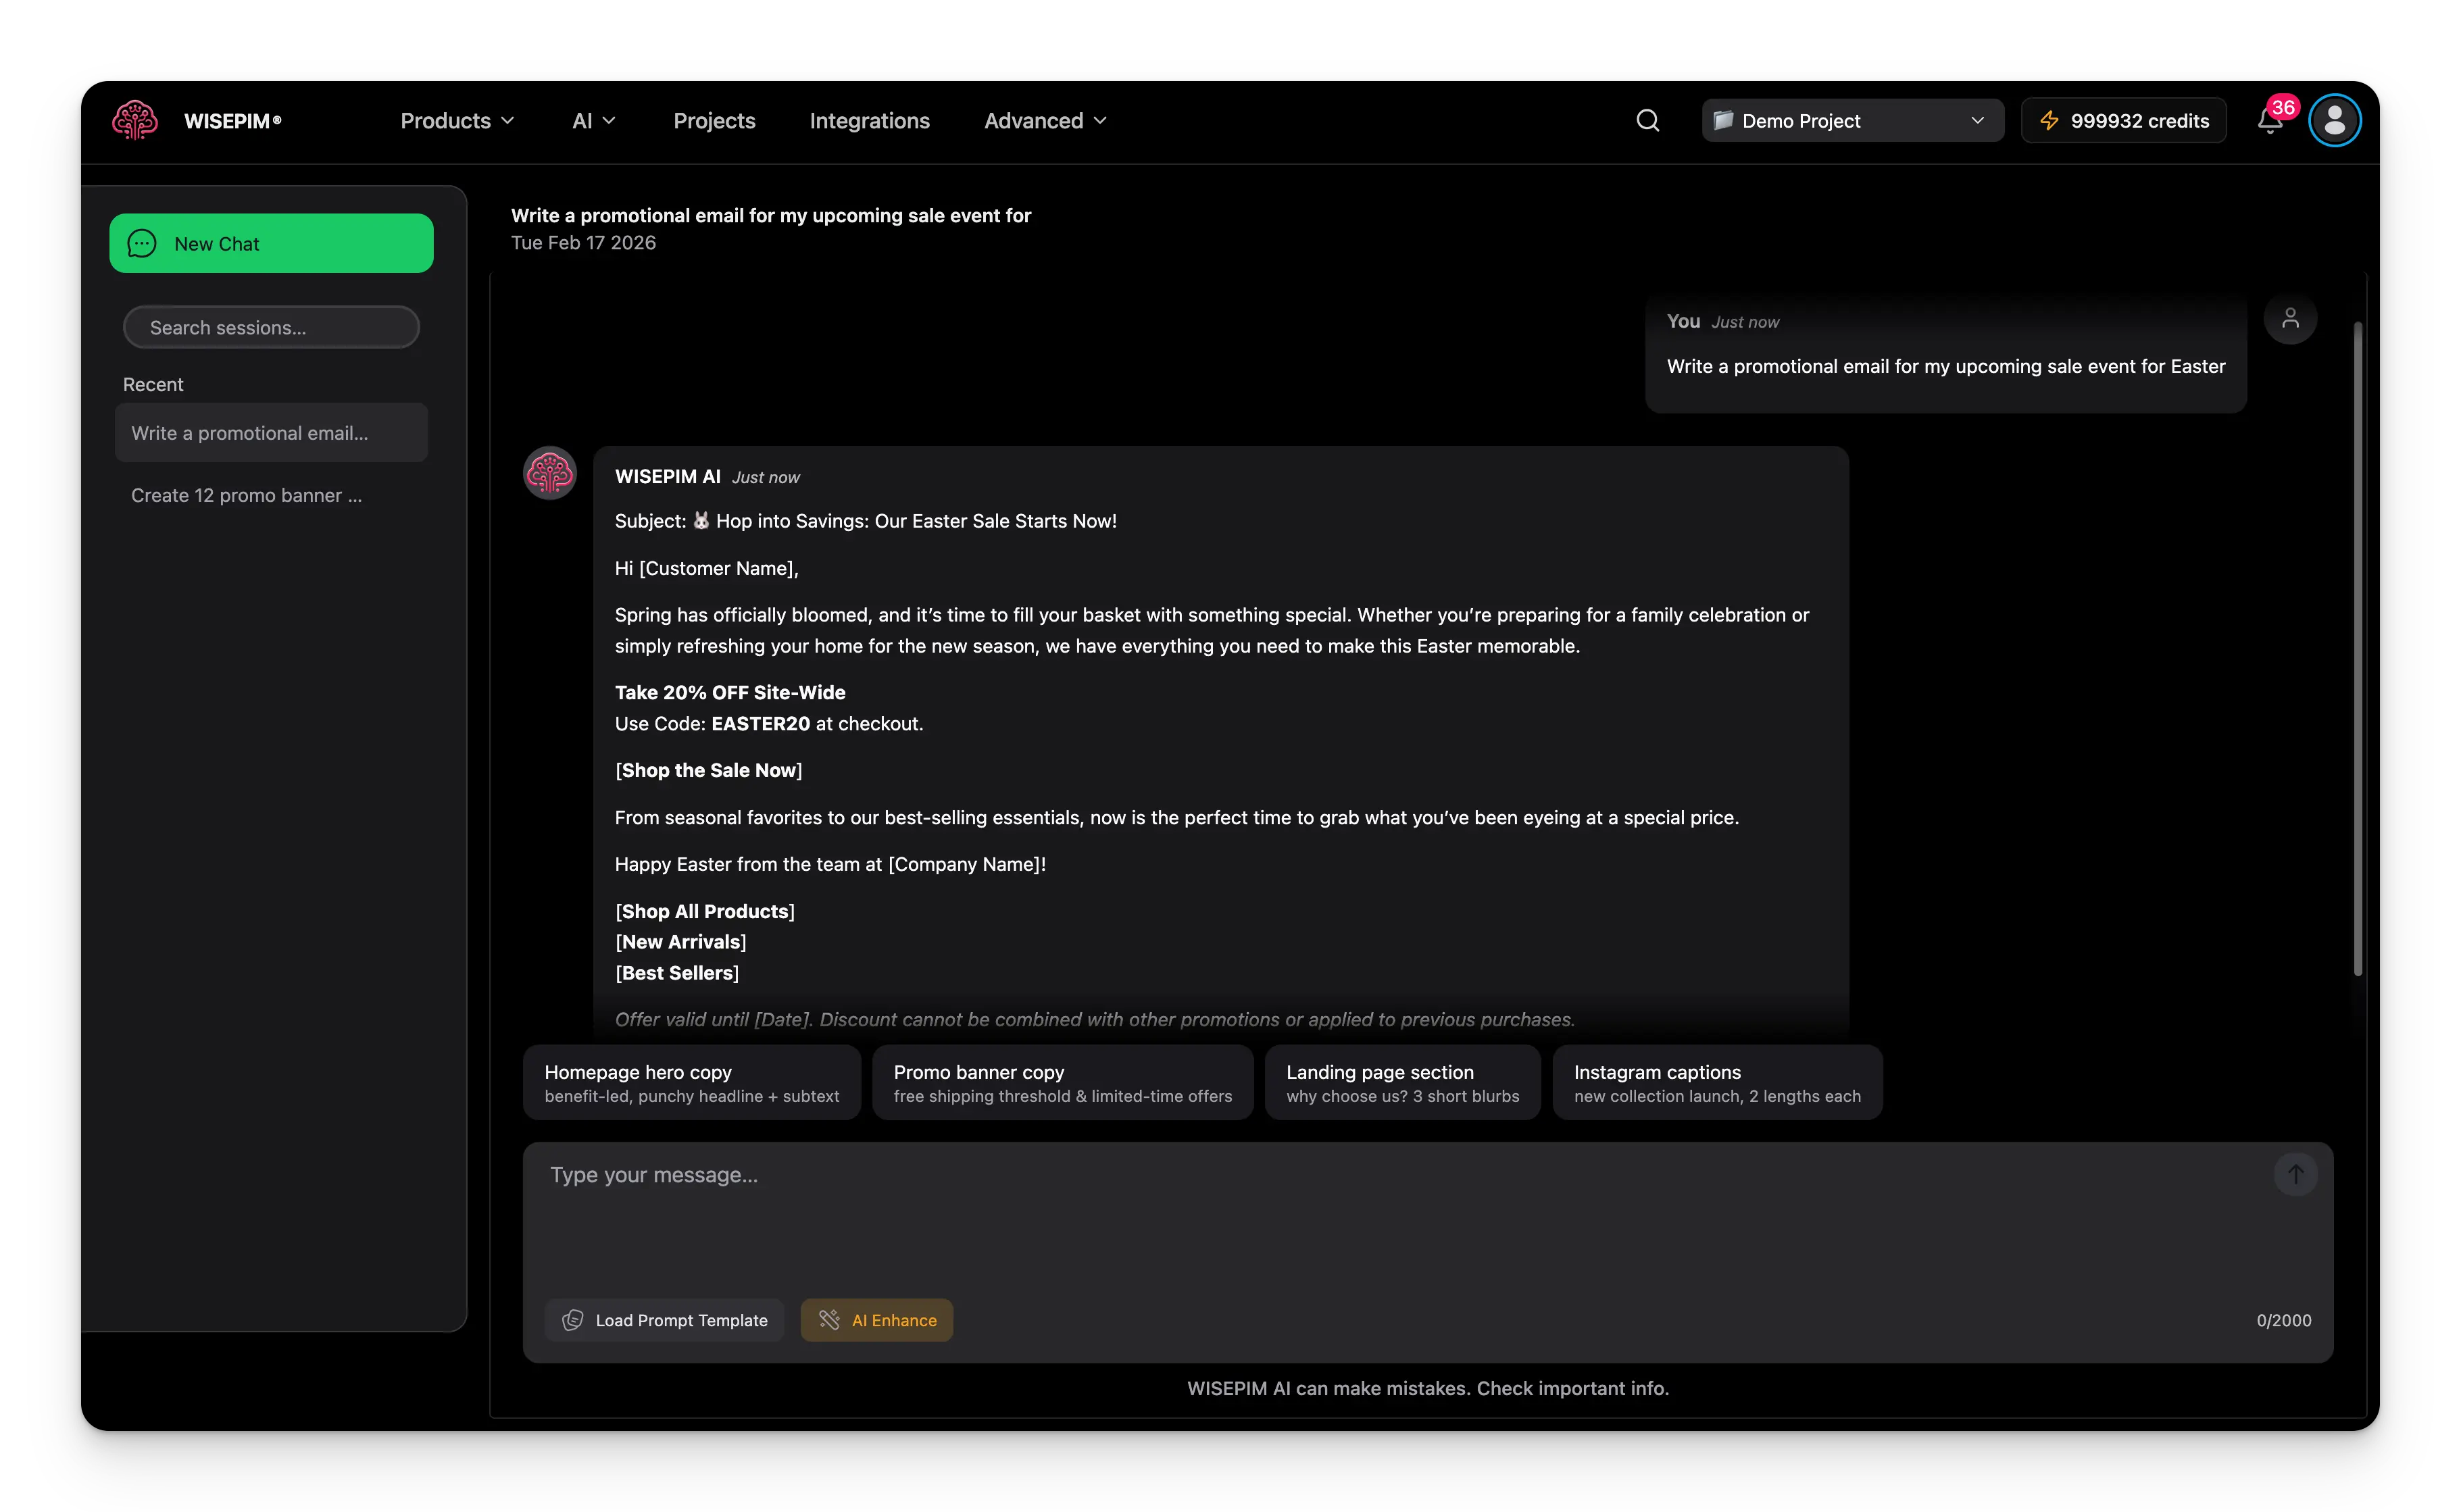Open notifications via the bell icon
The image size is (2461, 1512).
2270,122
